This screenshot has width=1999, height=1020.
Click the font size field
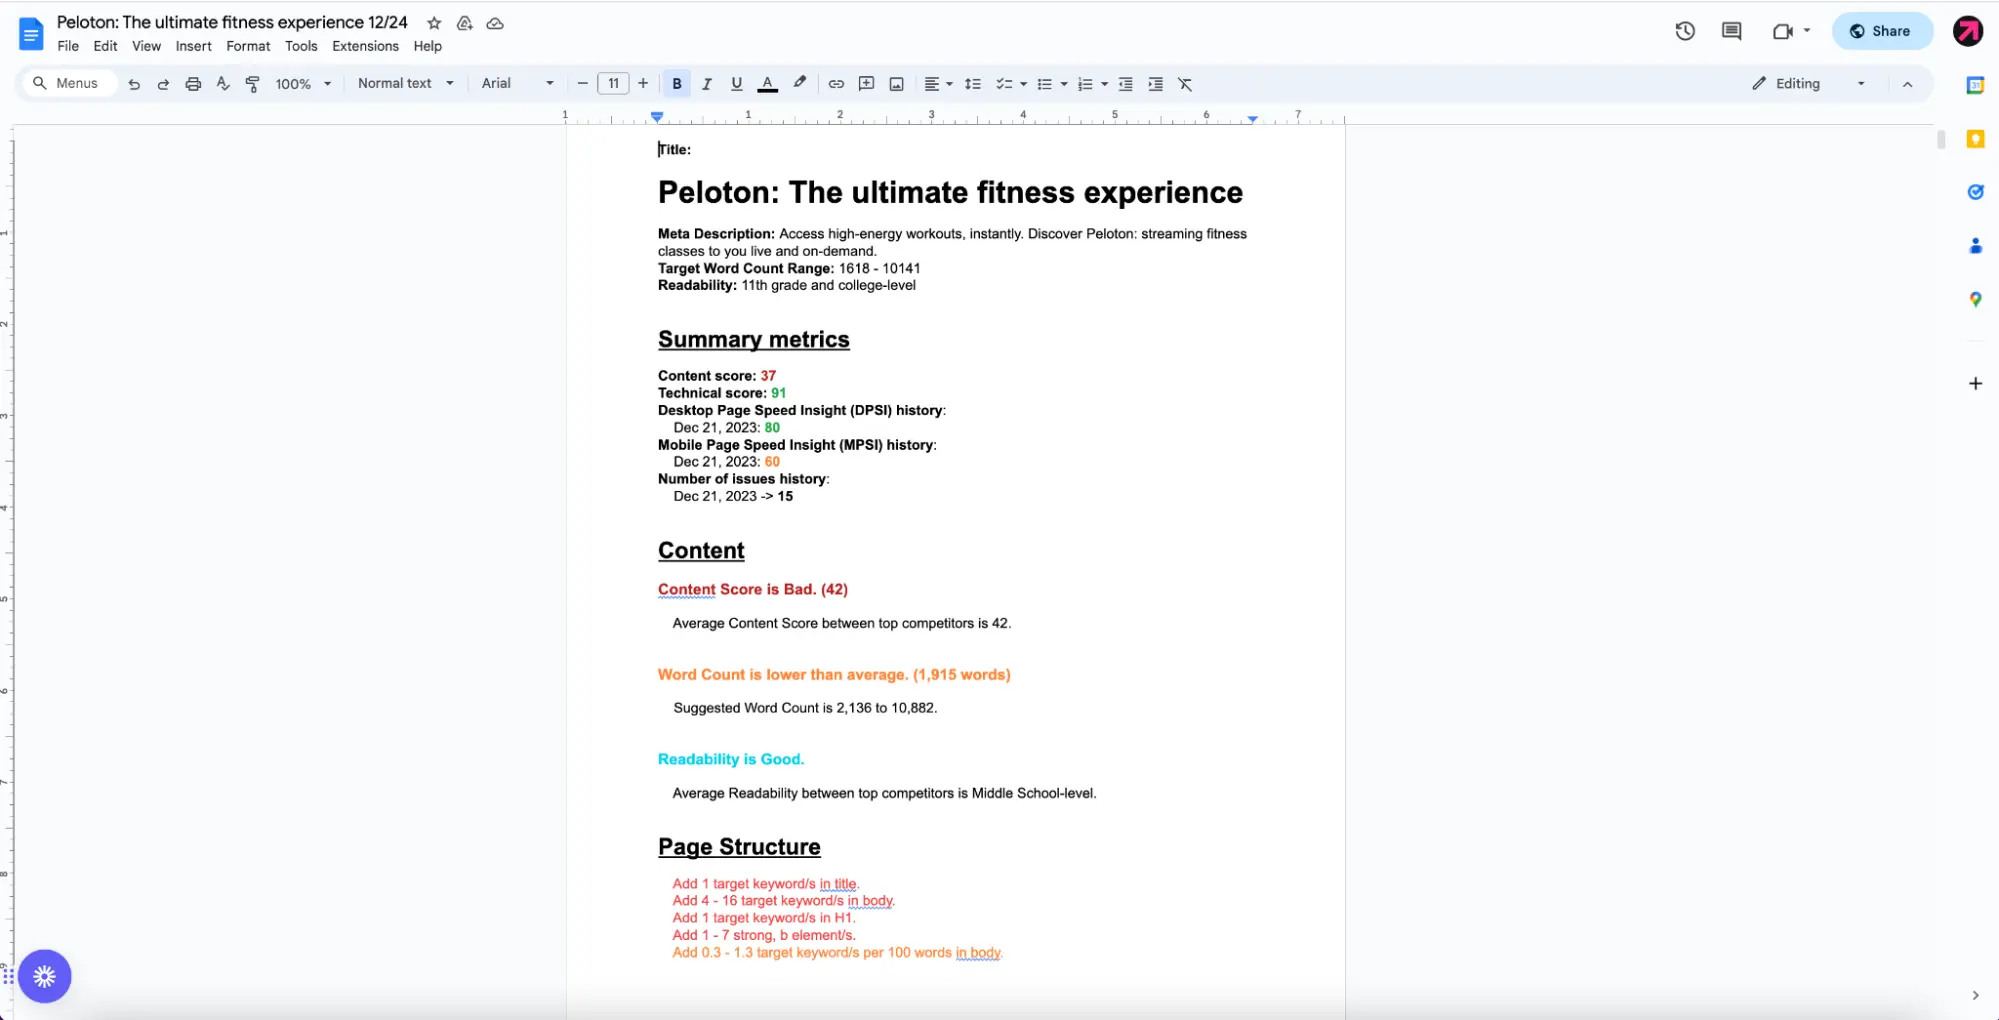coord(613,84)
